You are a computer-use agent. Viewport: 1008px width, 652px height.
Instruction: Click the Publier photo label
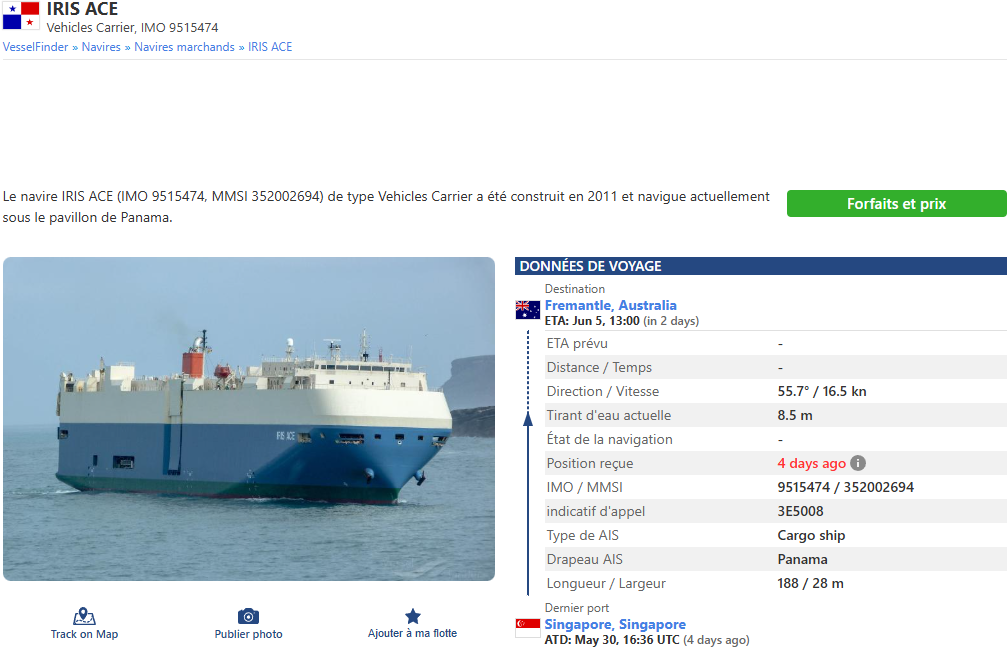[248, 634]
